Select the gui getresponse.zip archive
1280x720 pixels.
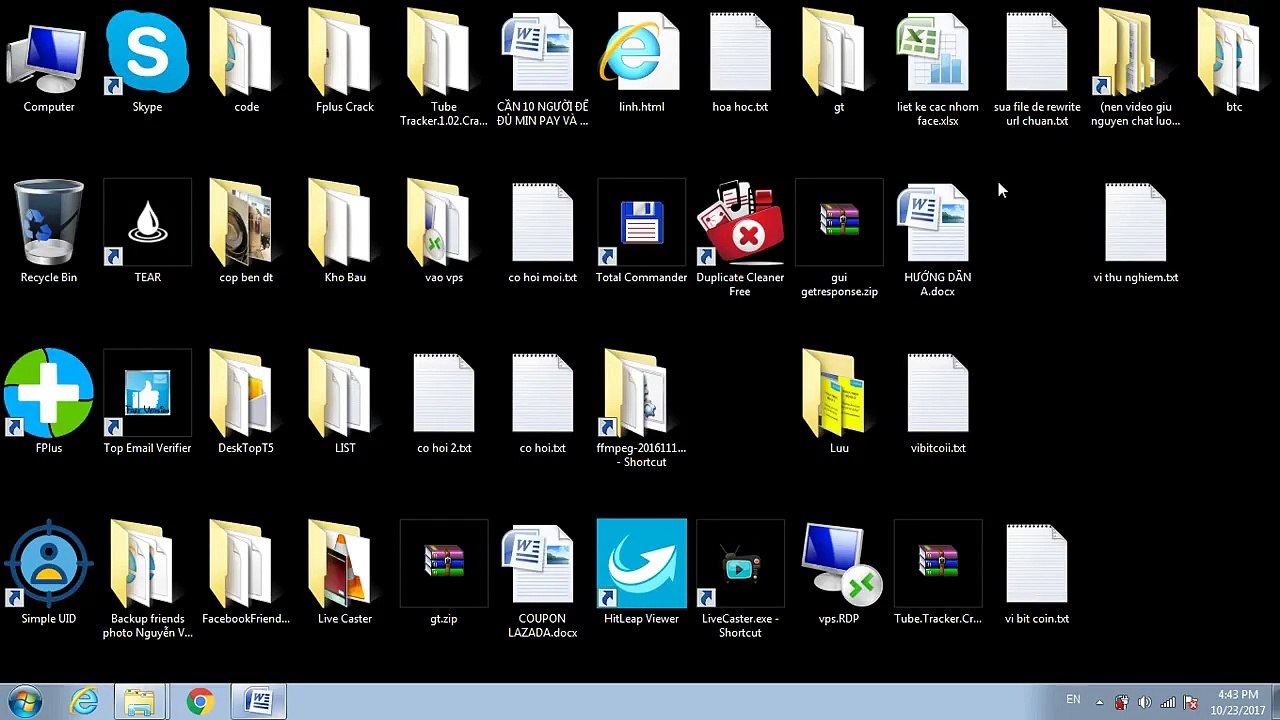click(839, 239)
